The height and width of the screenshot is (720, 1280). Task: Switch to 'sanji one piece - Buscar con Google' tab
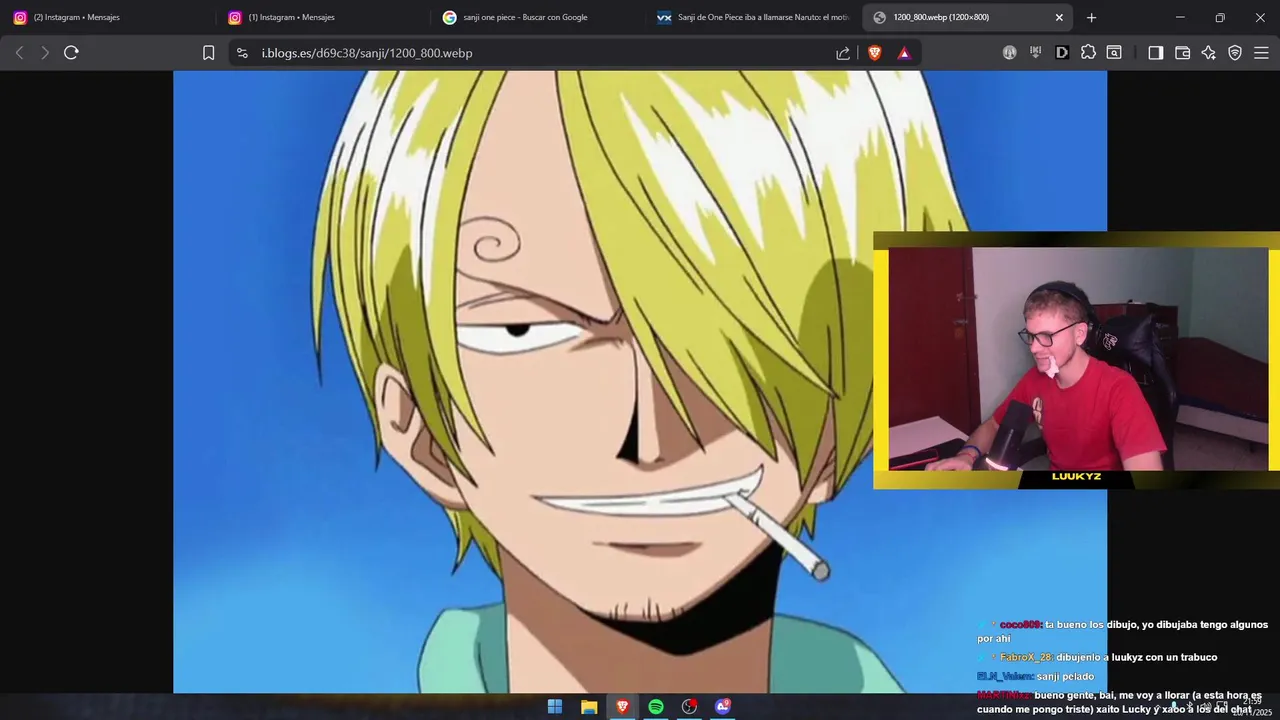[537, 17]
